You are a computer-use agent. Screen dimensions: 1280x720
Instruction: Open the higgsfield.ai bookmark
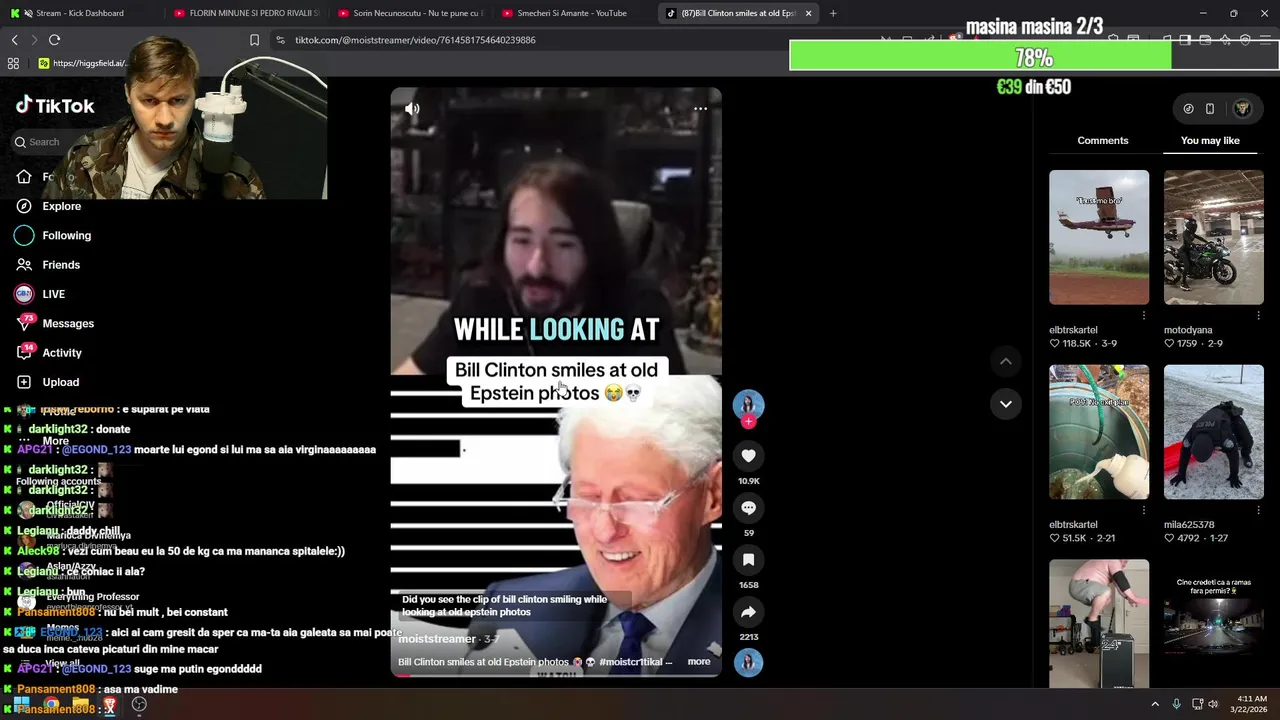[x=82, y=63]
